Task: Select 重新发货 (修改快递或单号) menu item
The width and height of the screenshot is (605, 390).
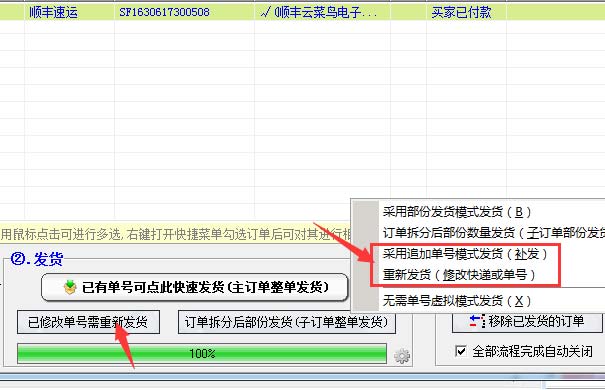Action: coord(459,275)
